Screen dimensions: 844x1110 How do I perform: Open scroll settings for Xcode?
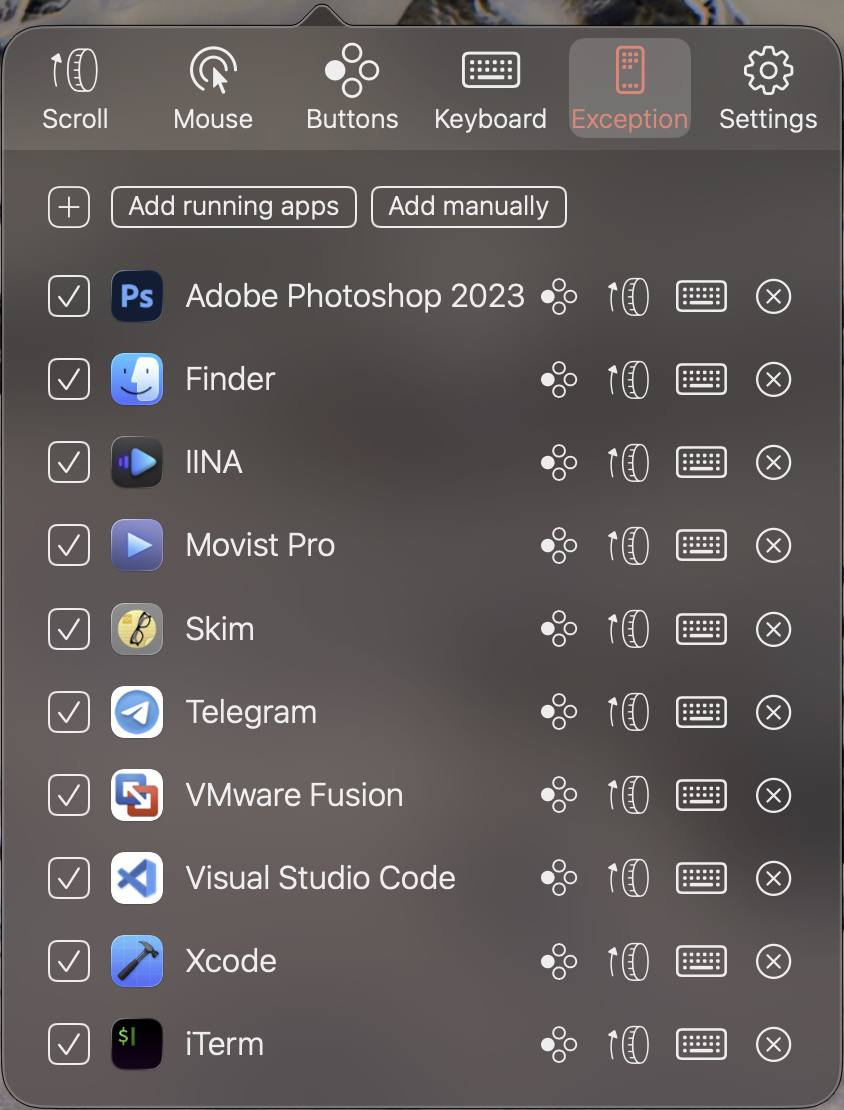click(x=629, y=961)
